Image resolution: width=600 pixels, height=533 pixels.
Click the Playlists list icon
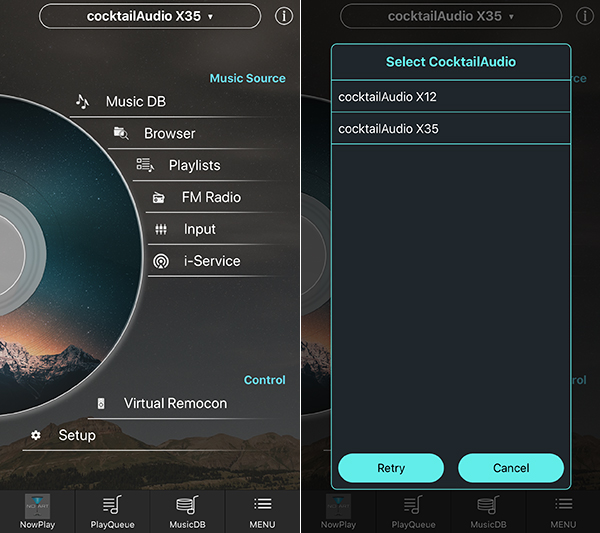tap(145, 165)
